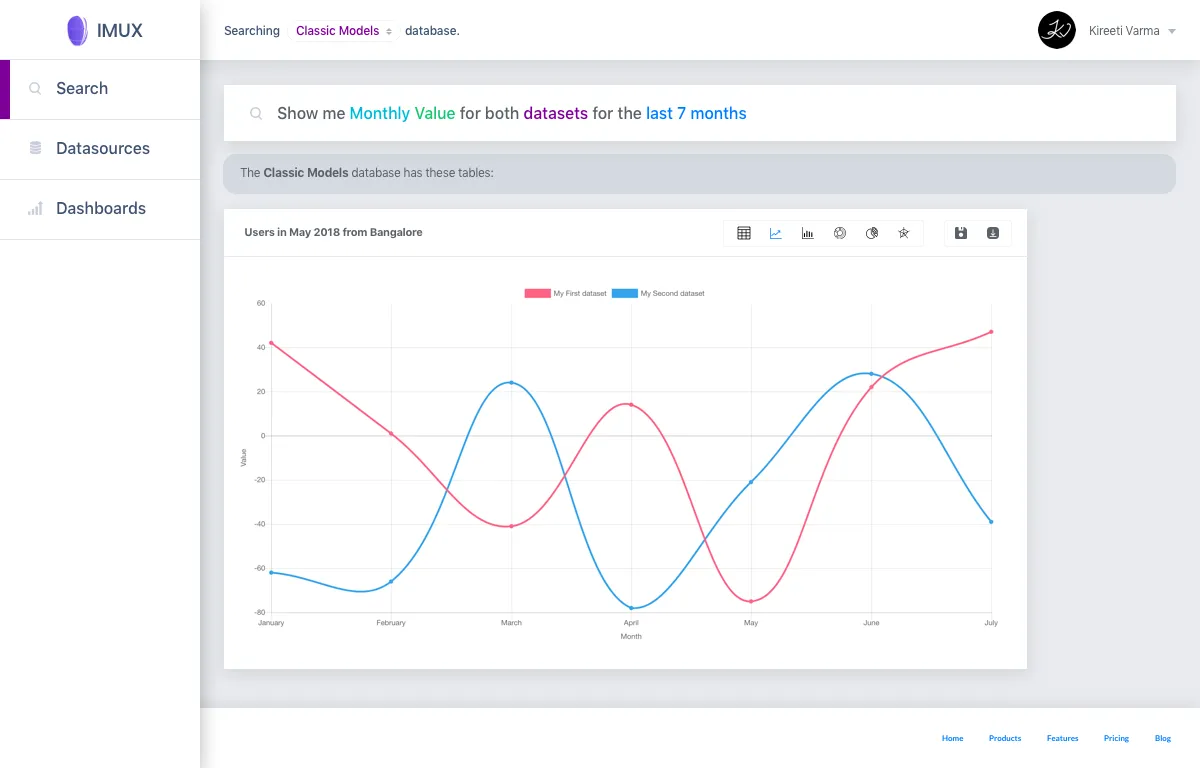Click the IMUX logo

[x=104, y=30]
